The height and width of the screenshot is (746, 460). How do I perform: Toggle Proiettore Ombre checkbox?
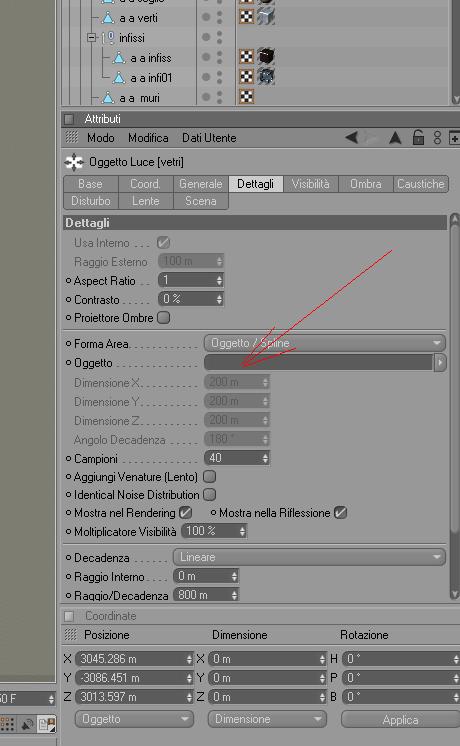coord(163,317)
